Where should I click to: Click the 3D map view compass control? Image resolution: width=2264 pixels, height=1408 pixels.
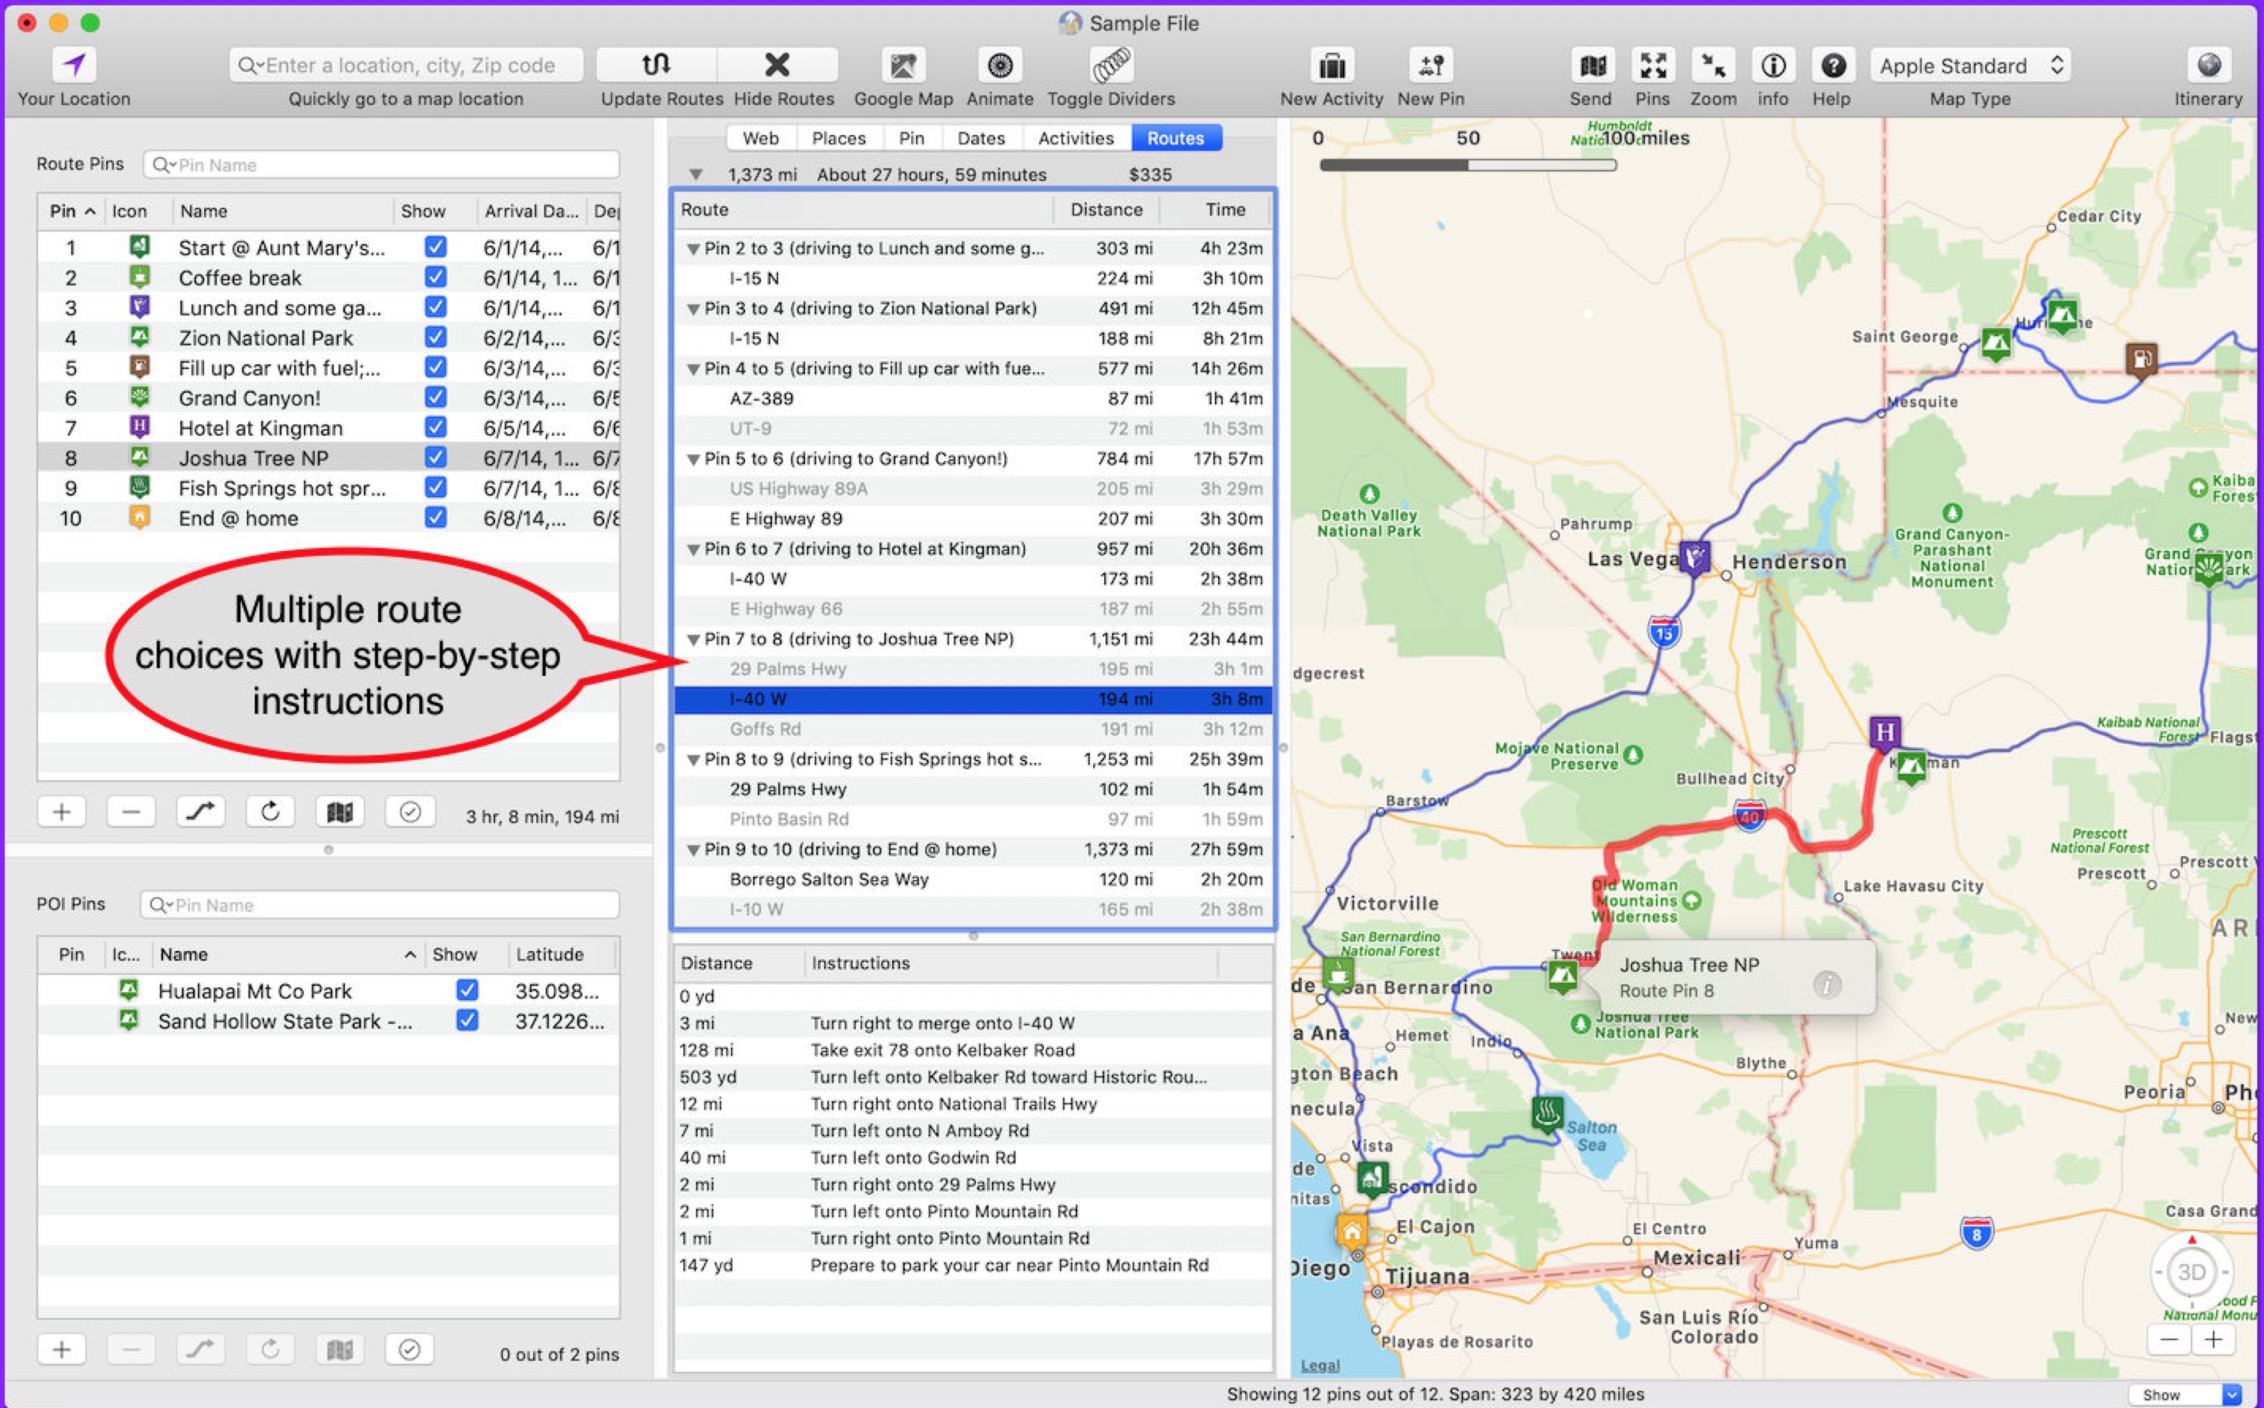(x=2191, y=1272)
